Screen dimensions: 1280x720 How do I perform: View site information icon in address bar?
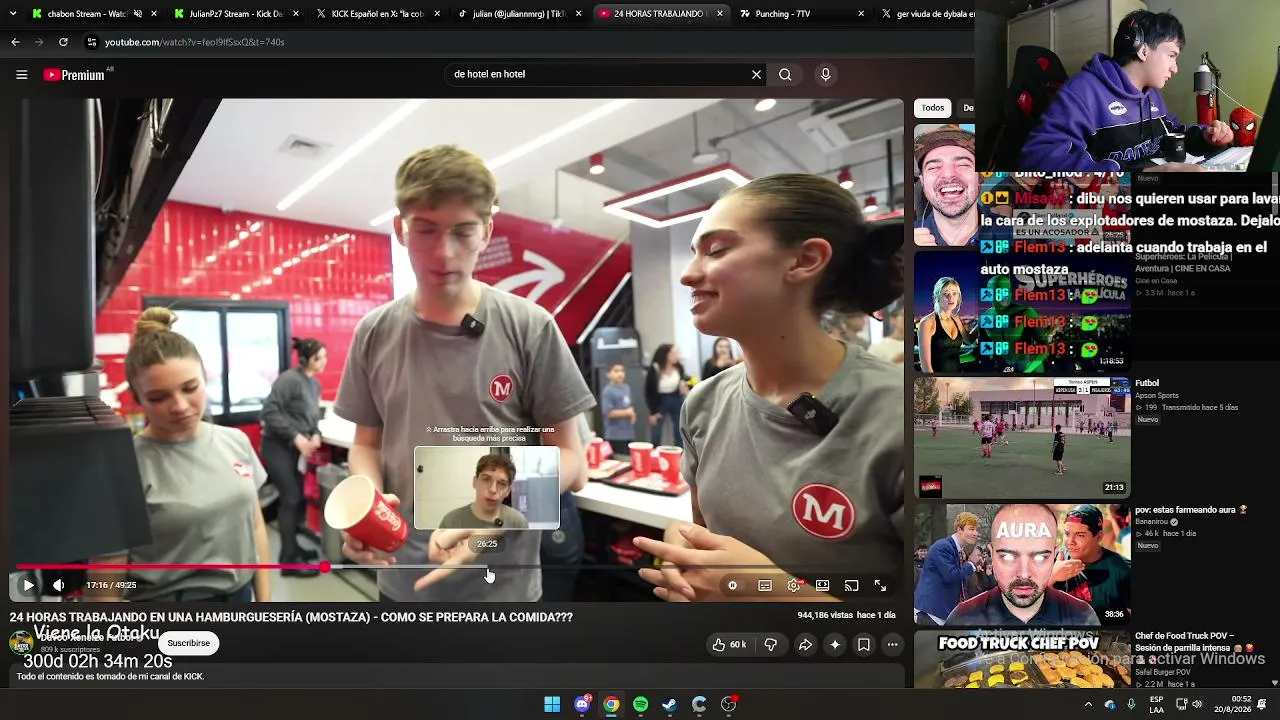[x=91, y=42]
